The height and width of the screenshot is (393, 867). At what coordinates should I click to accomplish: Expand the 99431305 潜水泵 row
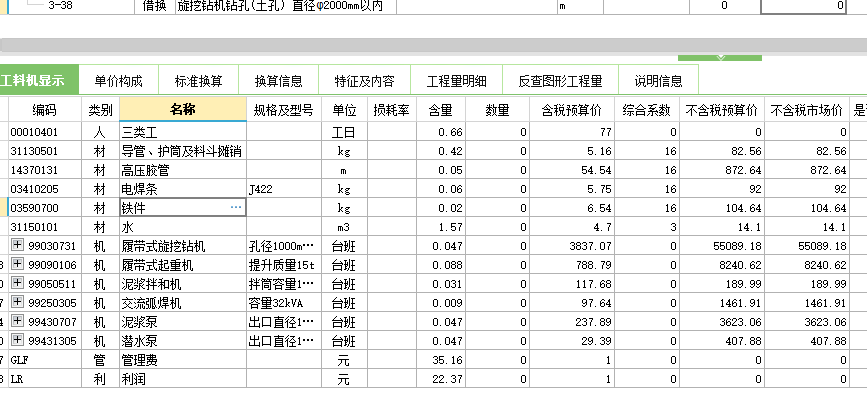(17, 340)
